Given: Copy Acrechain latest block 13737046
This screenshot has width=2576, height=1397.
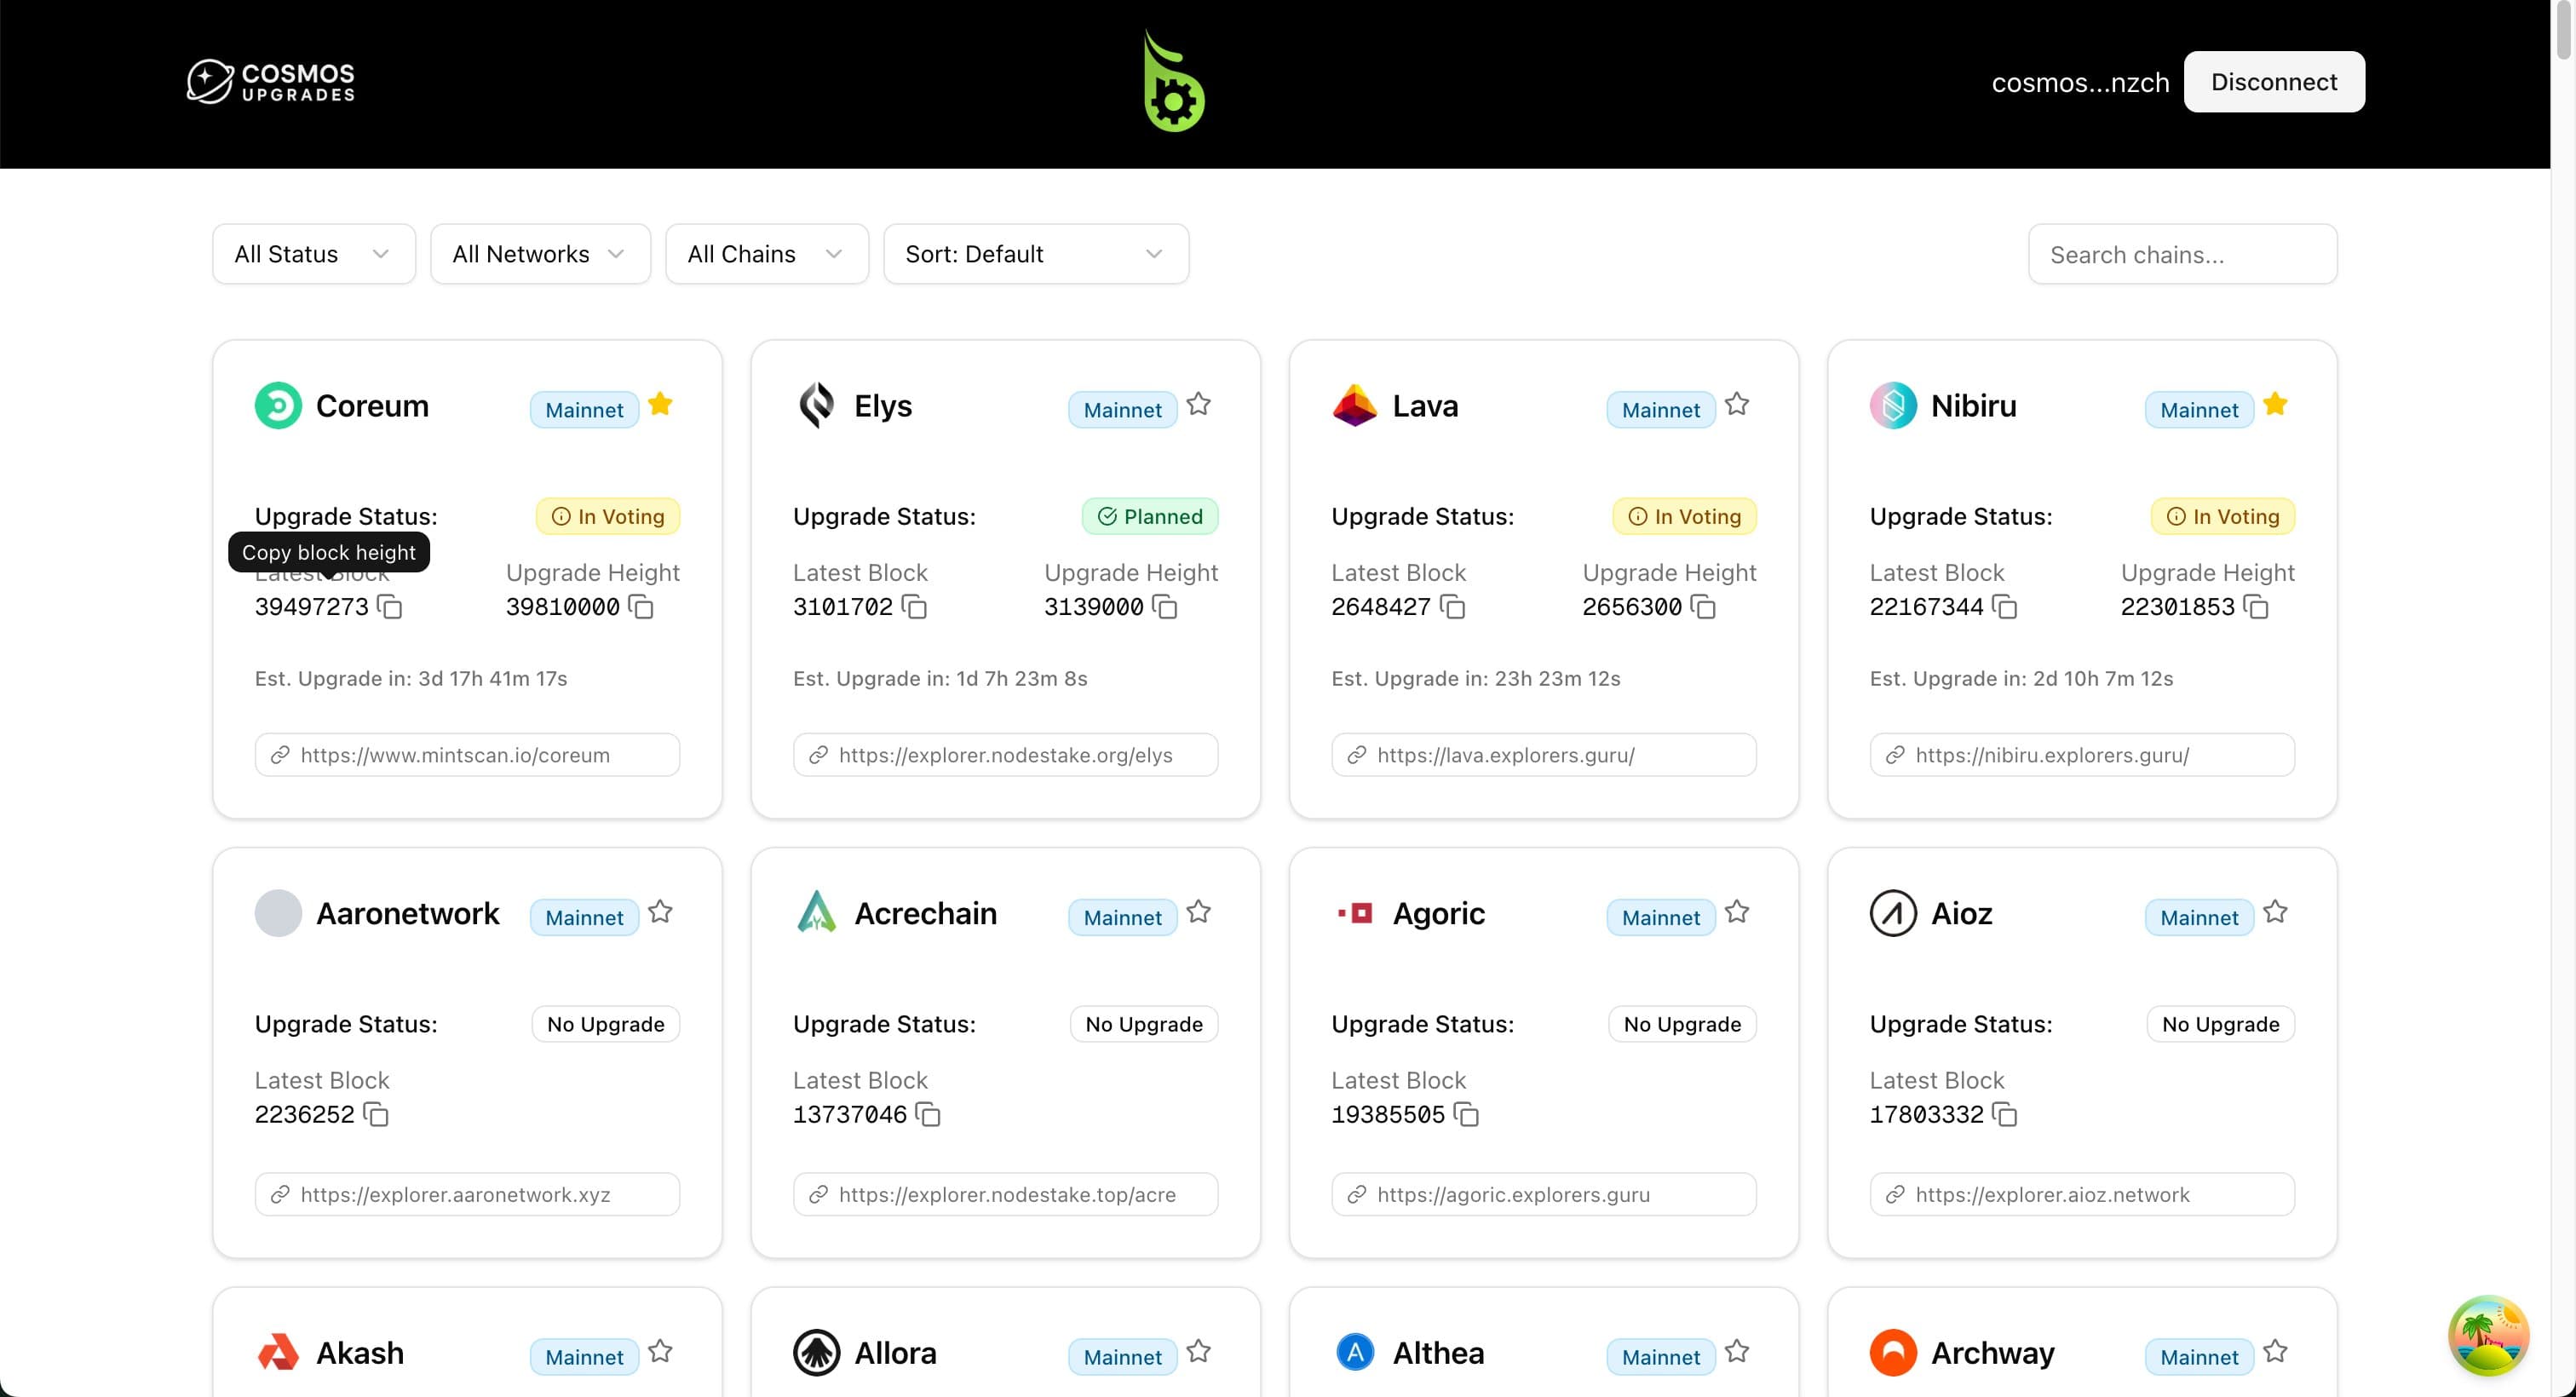Looking at the screenshot, I should (928, 1114).
